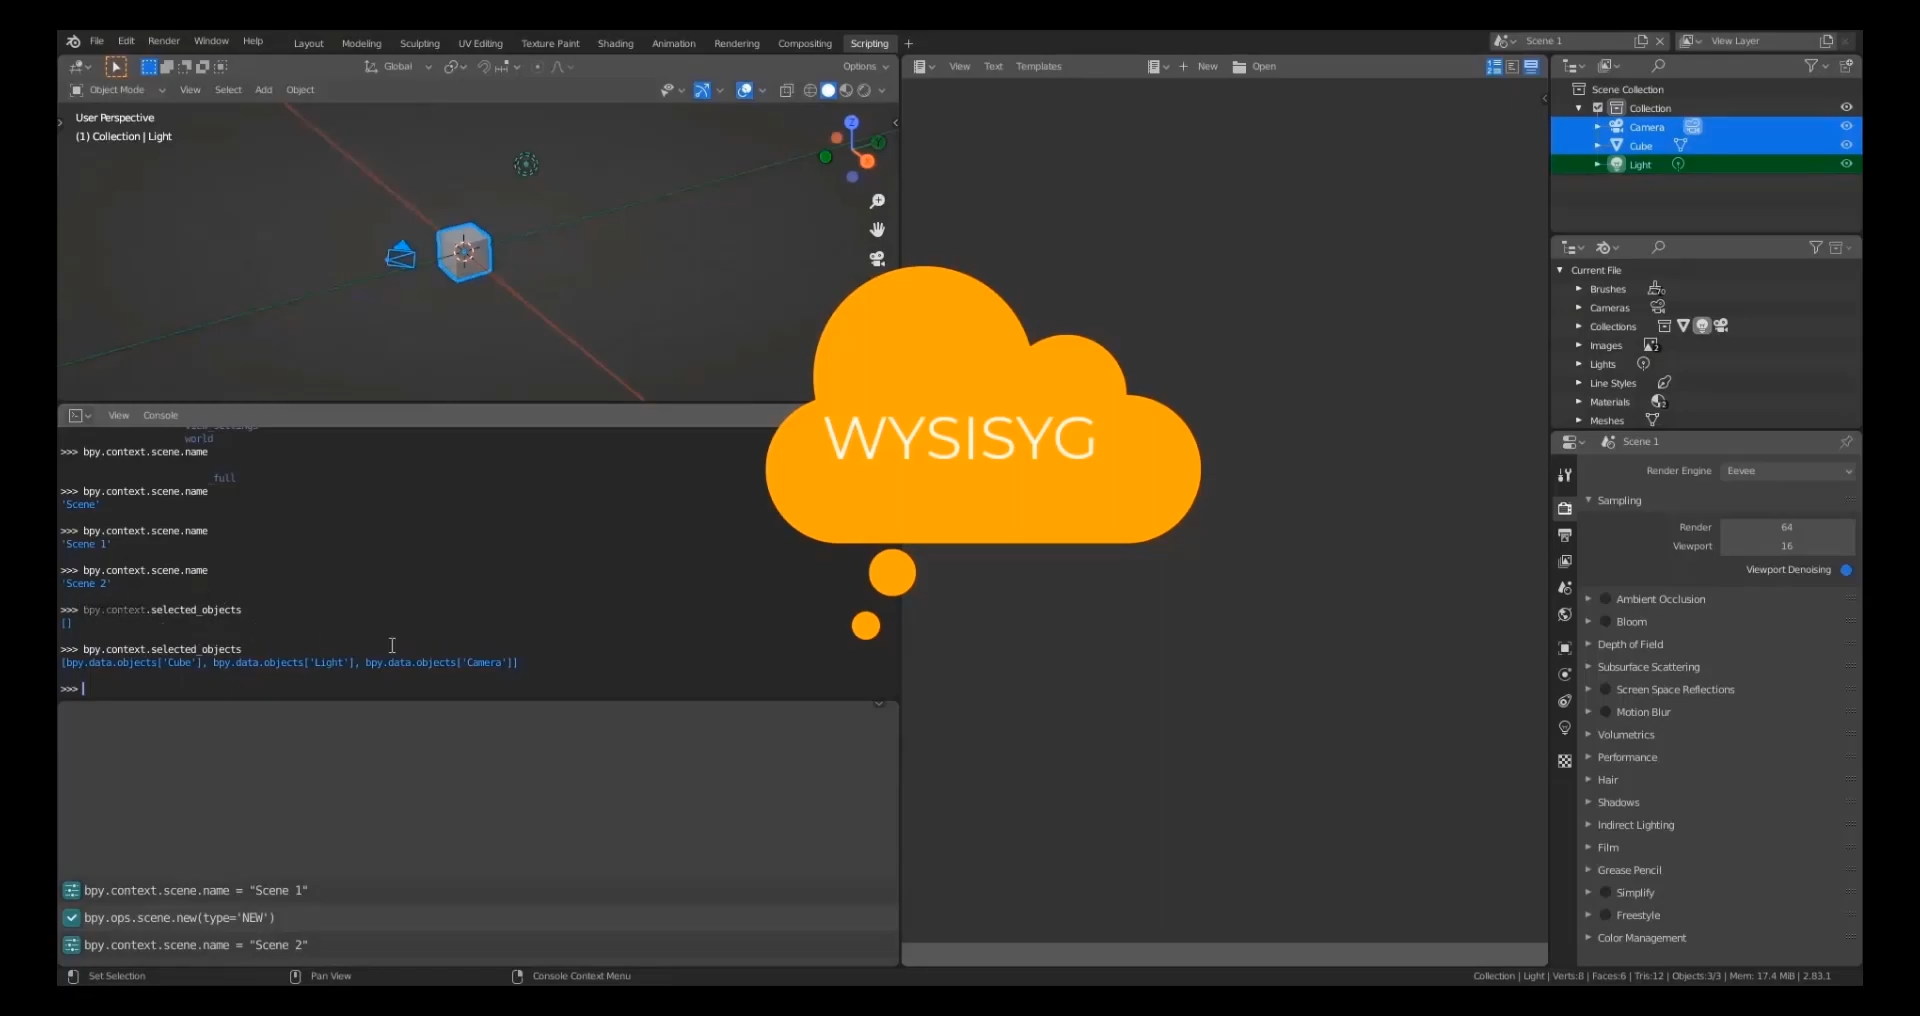
Task: Open the Render Engine Eevee dropdown
Action: coord(1788,471)
